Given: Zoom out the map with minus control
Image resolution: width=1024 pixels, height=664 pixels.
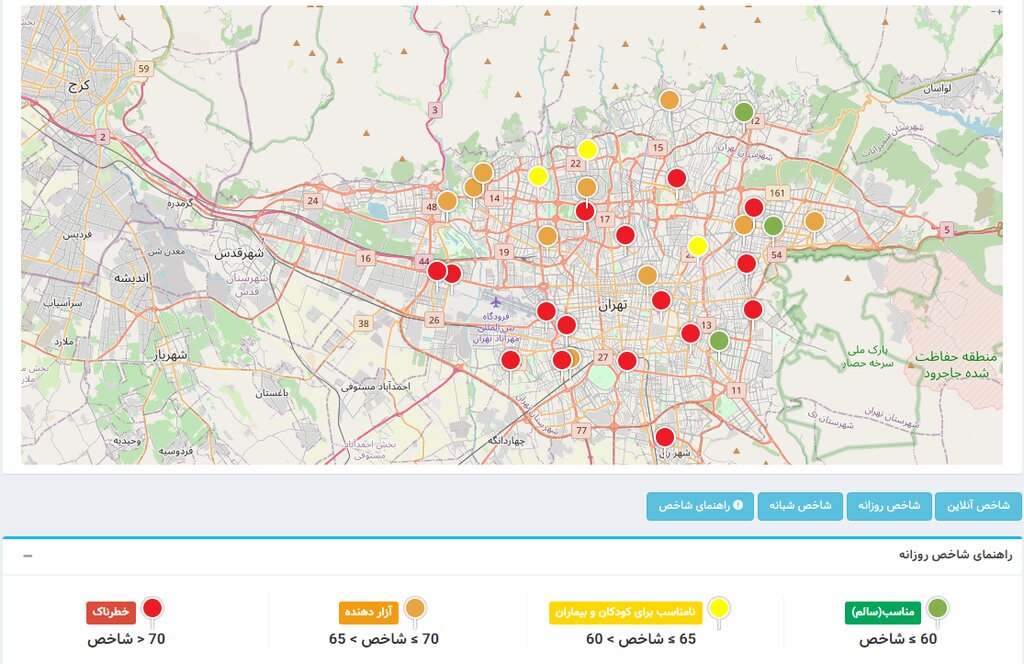Looking at the screenshot, I should [x=991, y=11].
